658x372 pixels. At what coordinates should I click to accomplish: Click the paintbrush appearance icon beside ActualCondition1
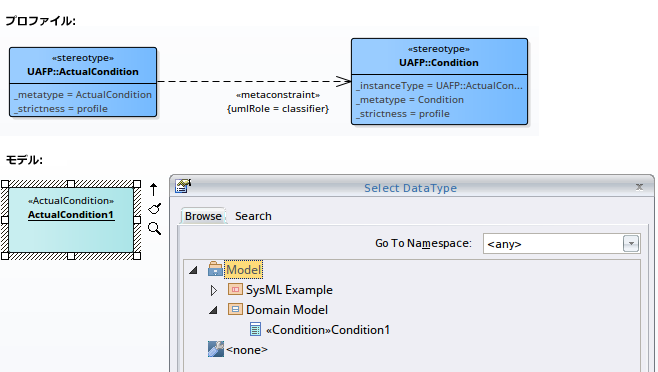tap(154, 209)
